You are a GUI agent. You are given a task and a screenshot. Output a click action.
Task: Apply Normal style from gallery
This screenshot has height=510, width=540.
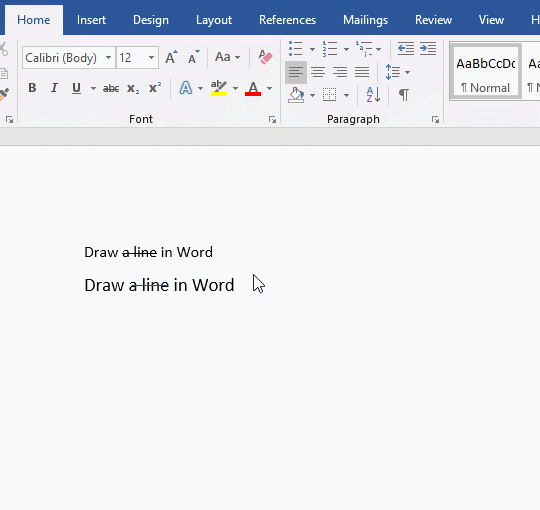(x=486, y=72)
